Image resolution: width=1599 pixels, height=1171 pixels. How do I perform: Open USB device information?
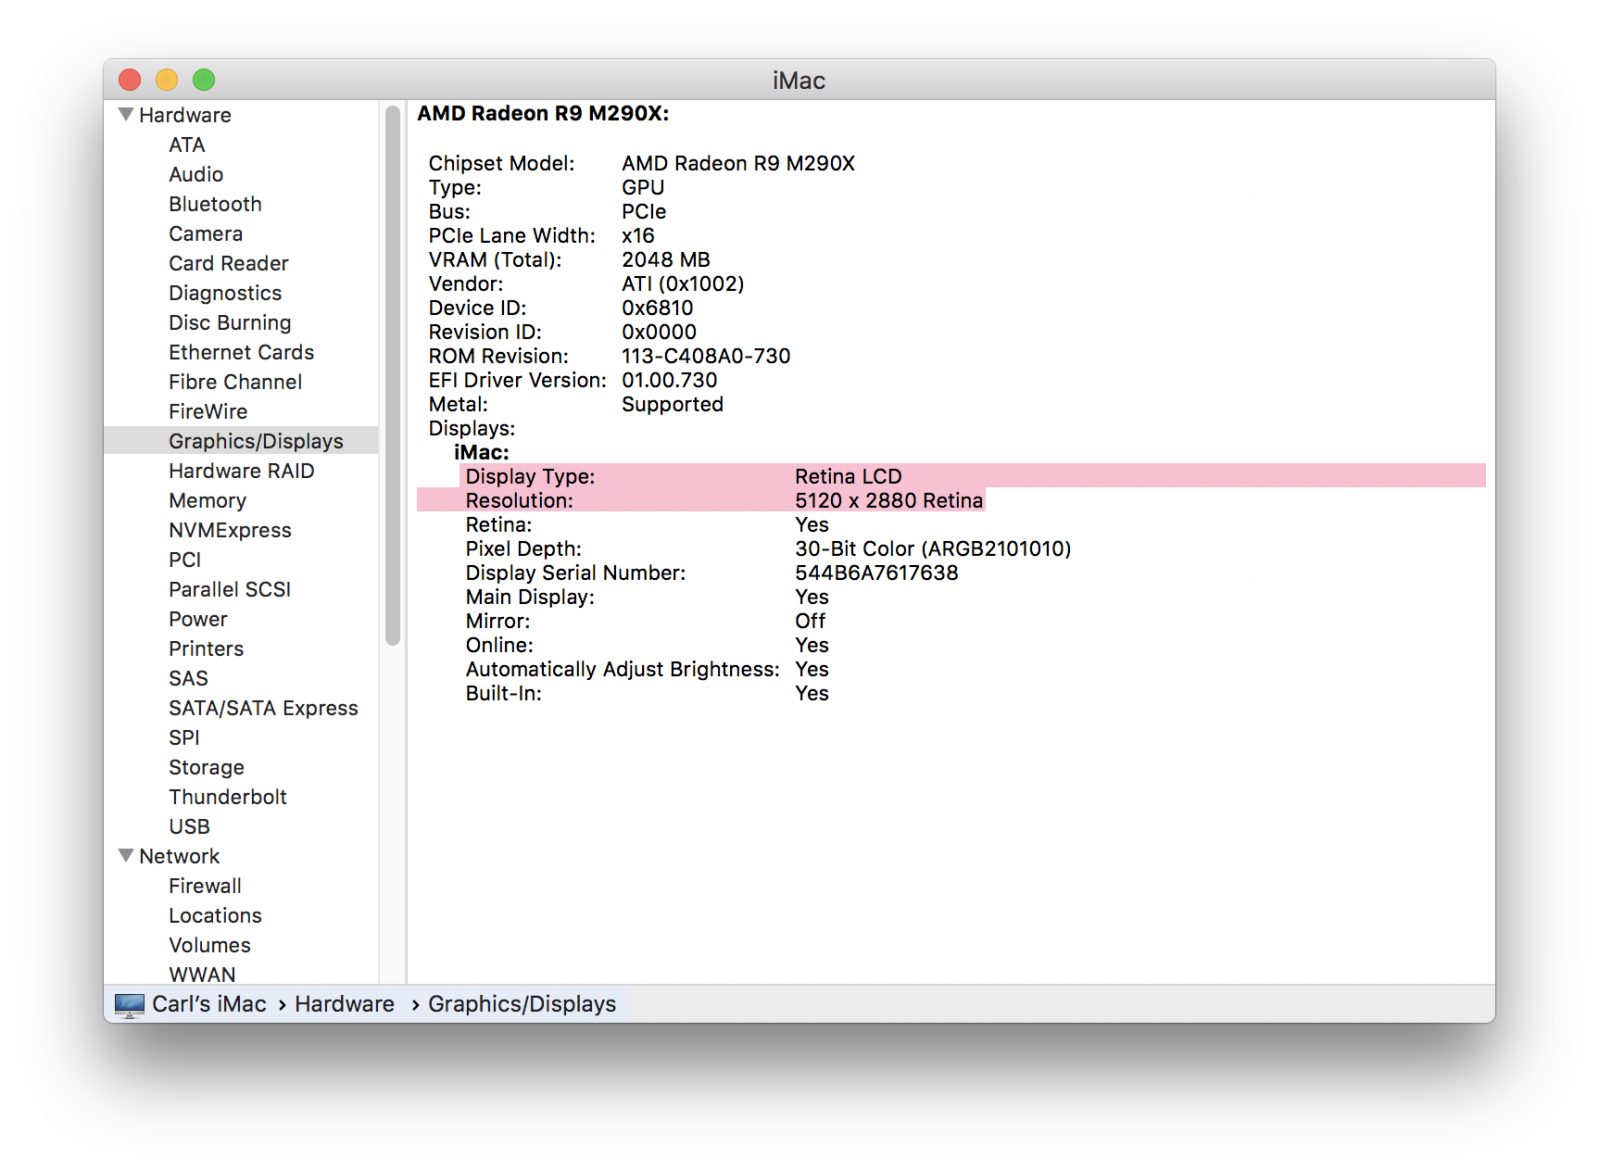point(189,827)
